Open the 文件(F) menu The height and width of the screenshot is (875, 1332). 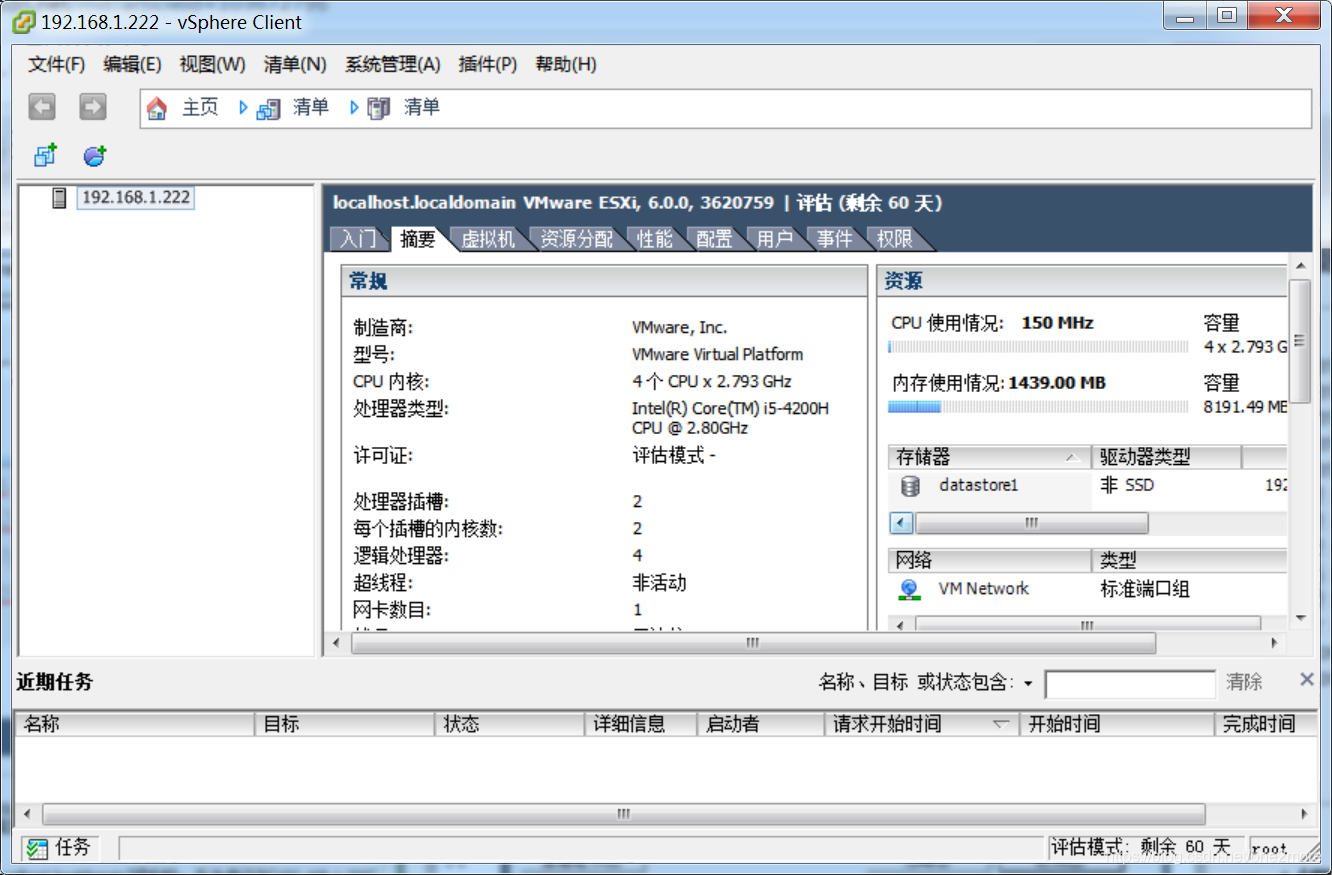pos(57,64)
